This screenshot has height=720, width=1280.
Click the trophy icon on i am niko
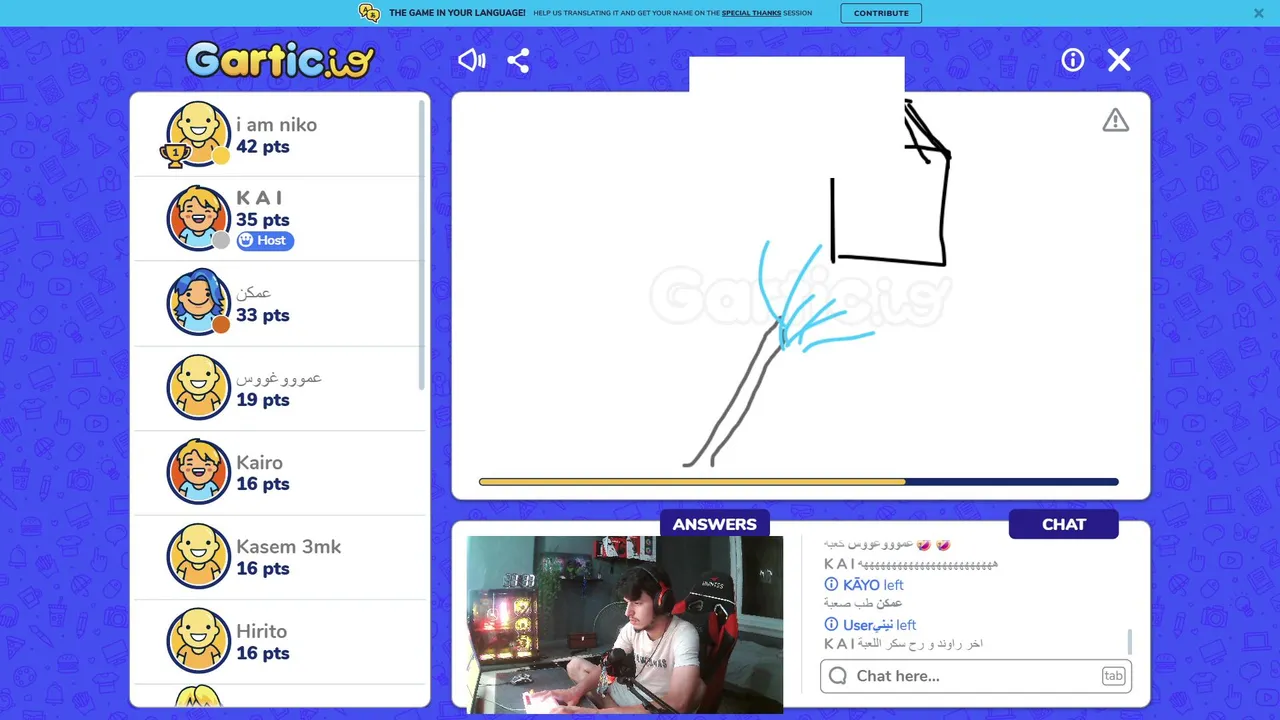174,154
